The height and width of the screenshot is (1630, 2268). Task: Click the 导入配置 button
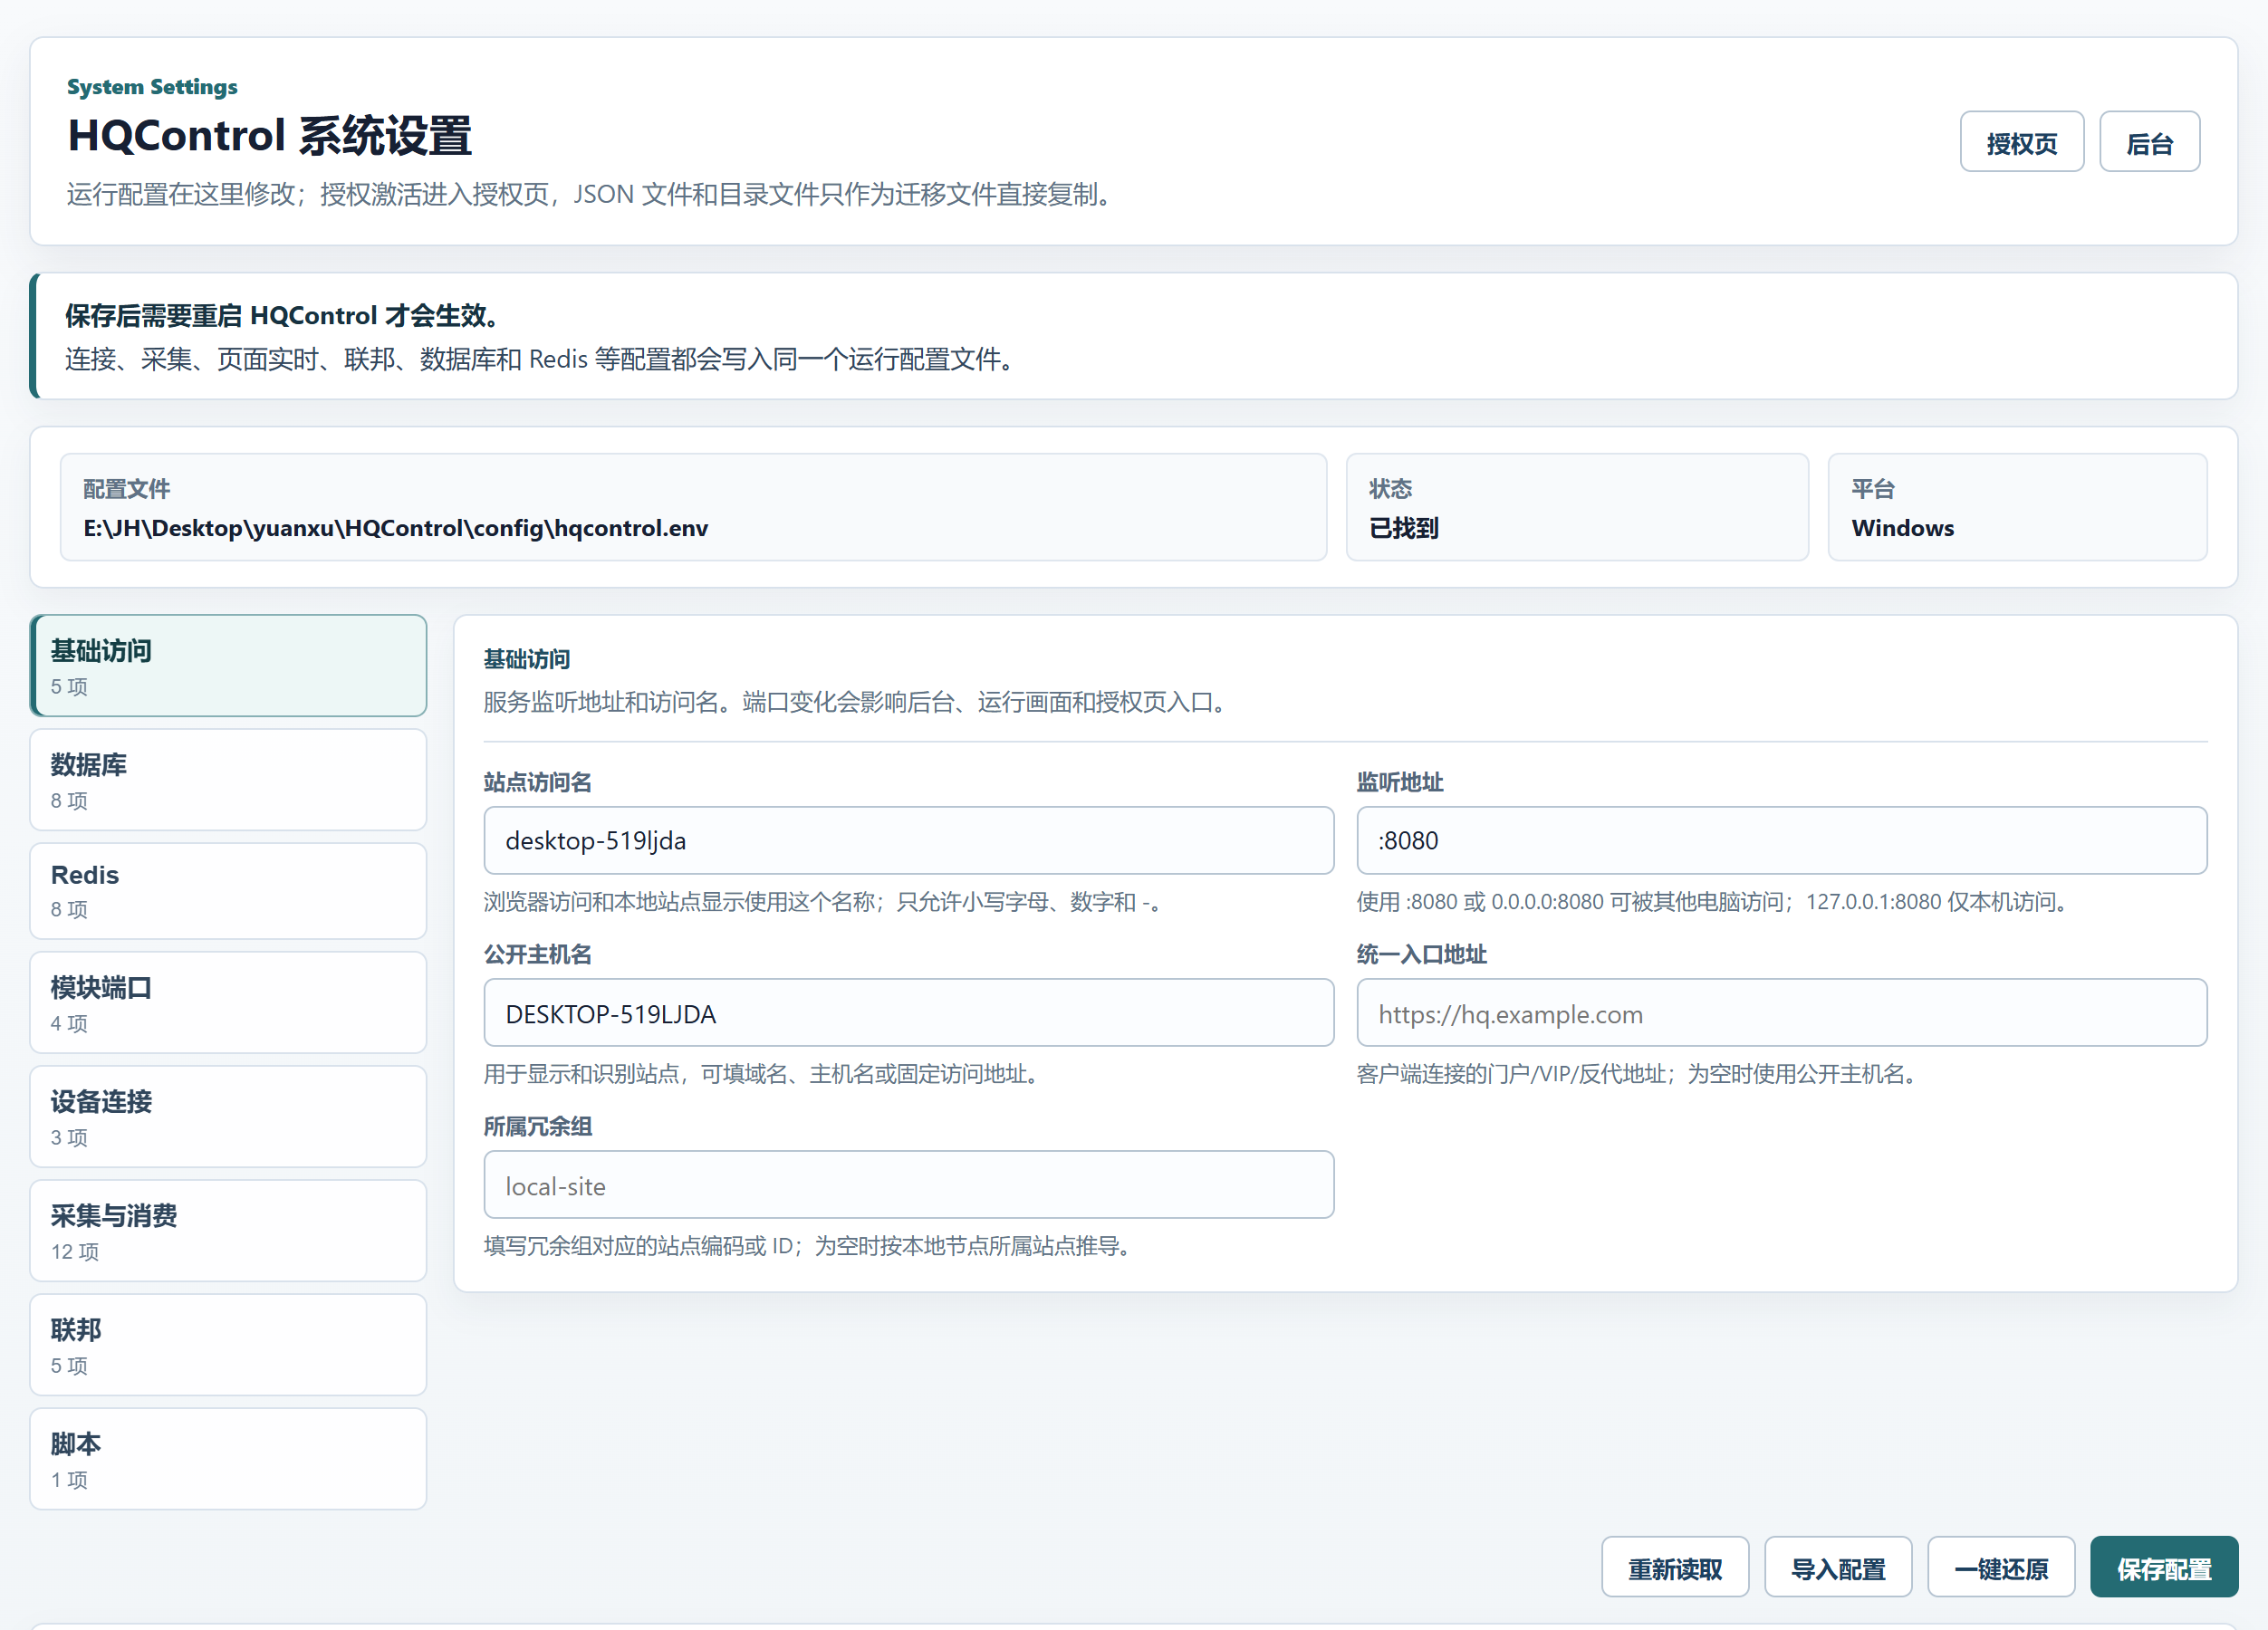[1838, 1567]
